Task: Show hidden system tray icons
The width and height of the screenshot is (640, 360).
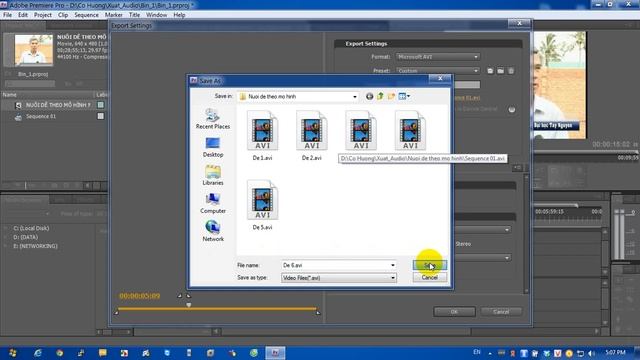Action: (490, 353)
